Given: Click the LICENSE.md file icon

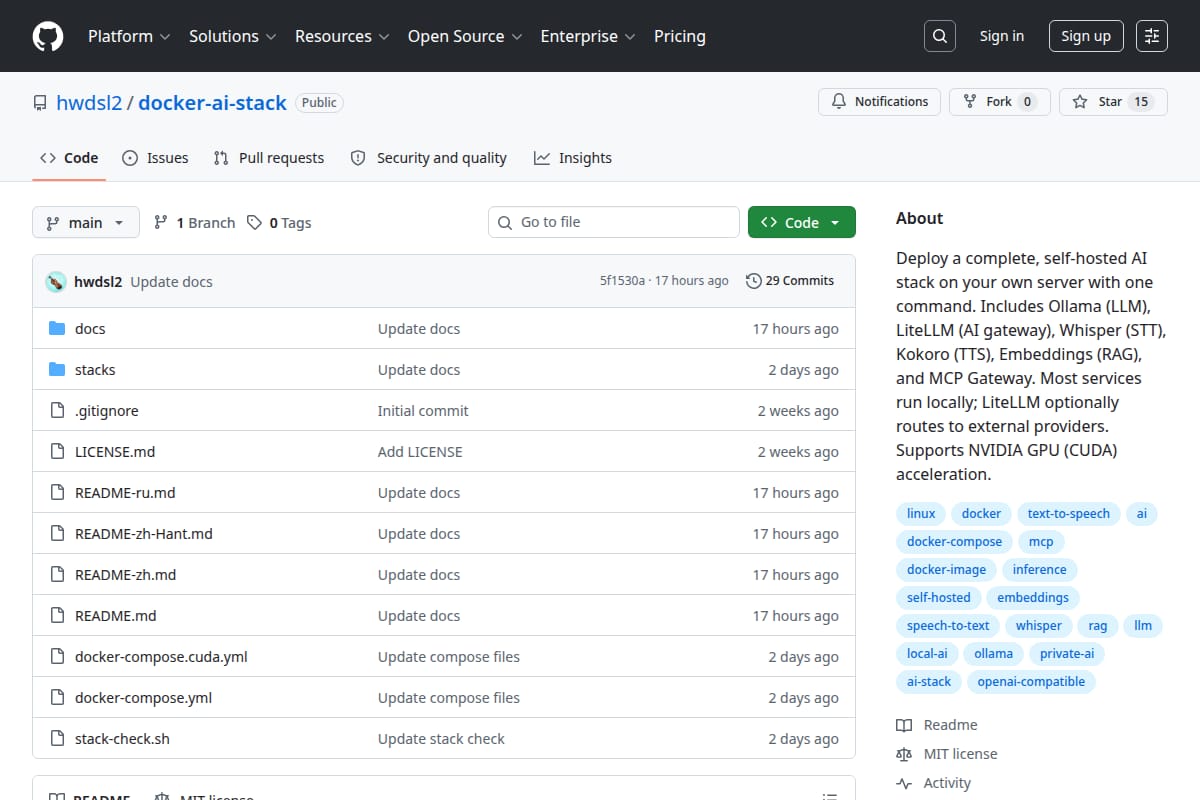Looking at the screenshot, I should (x=57, y=452).
